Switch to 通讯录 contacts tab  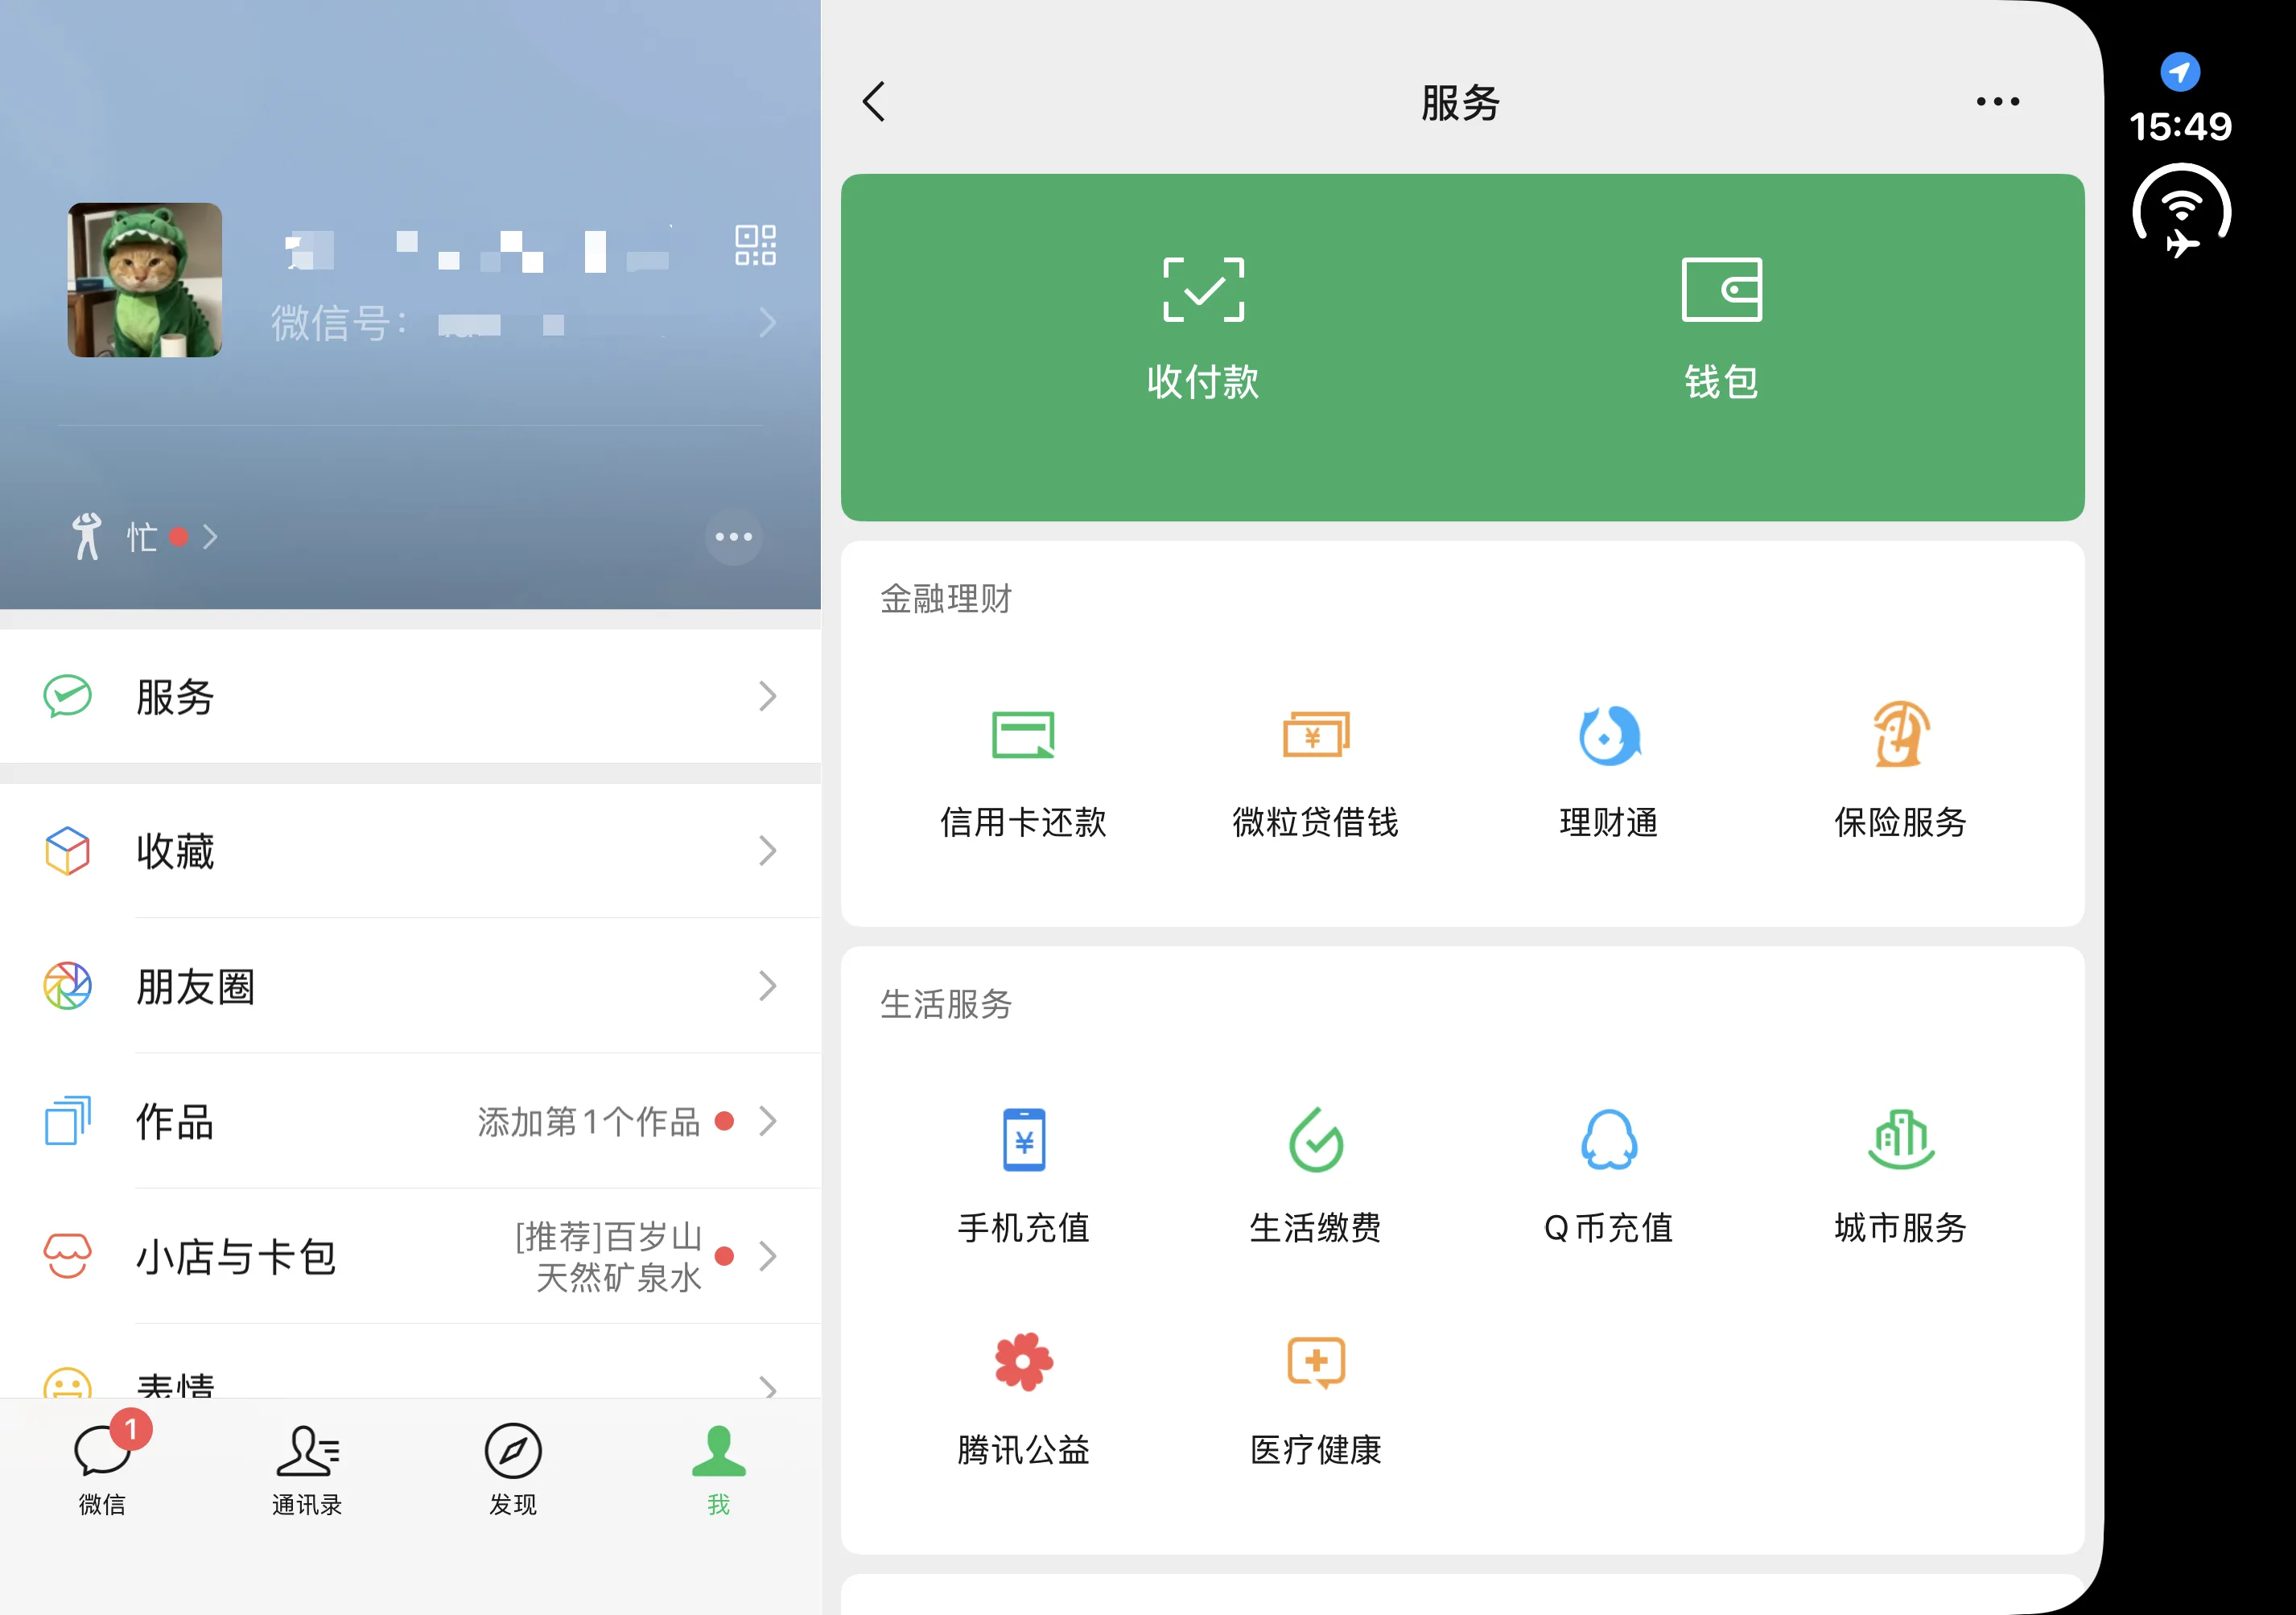coord(308,1470)
